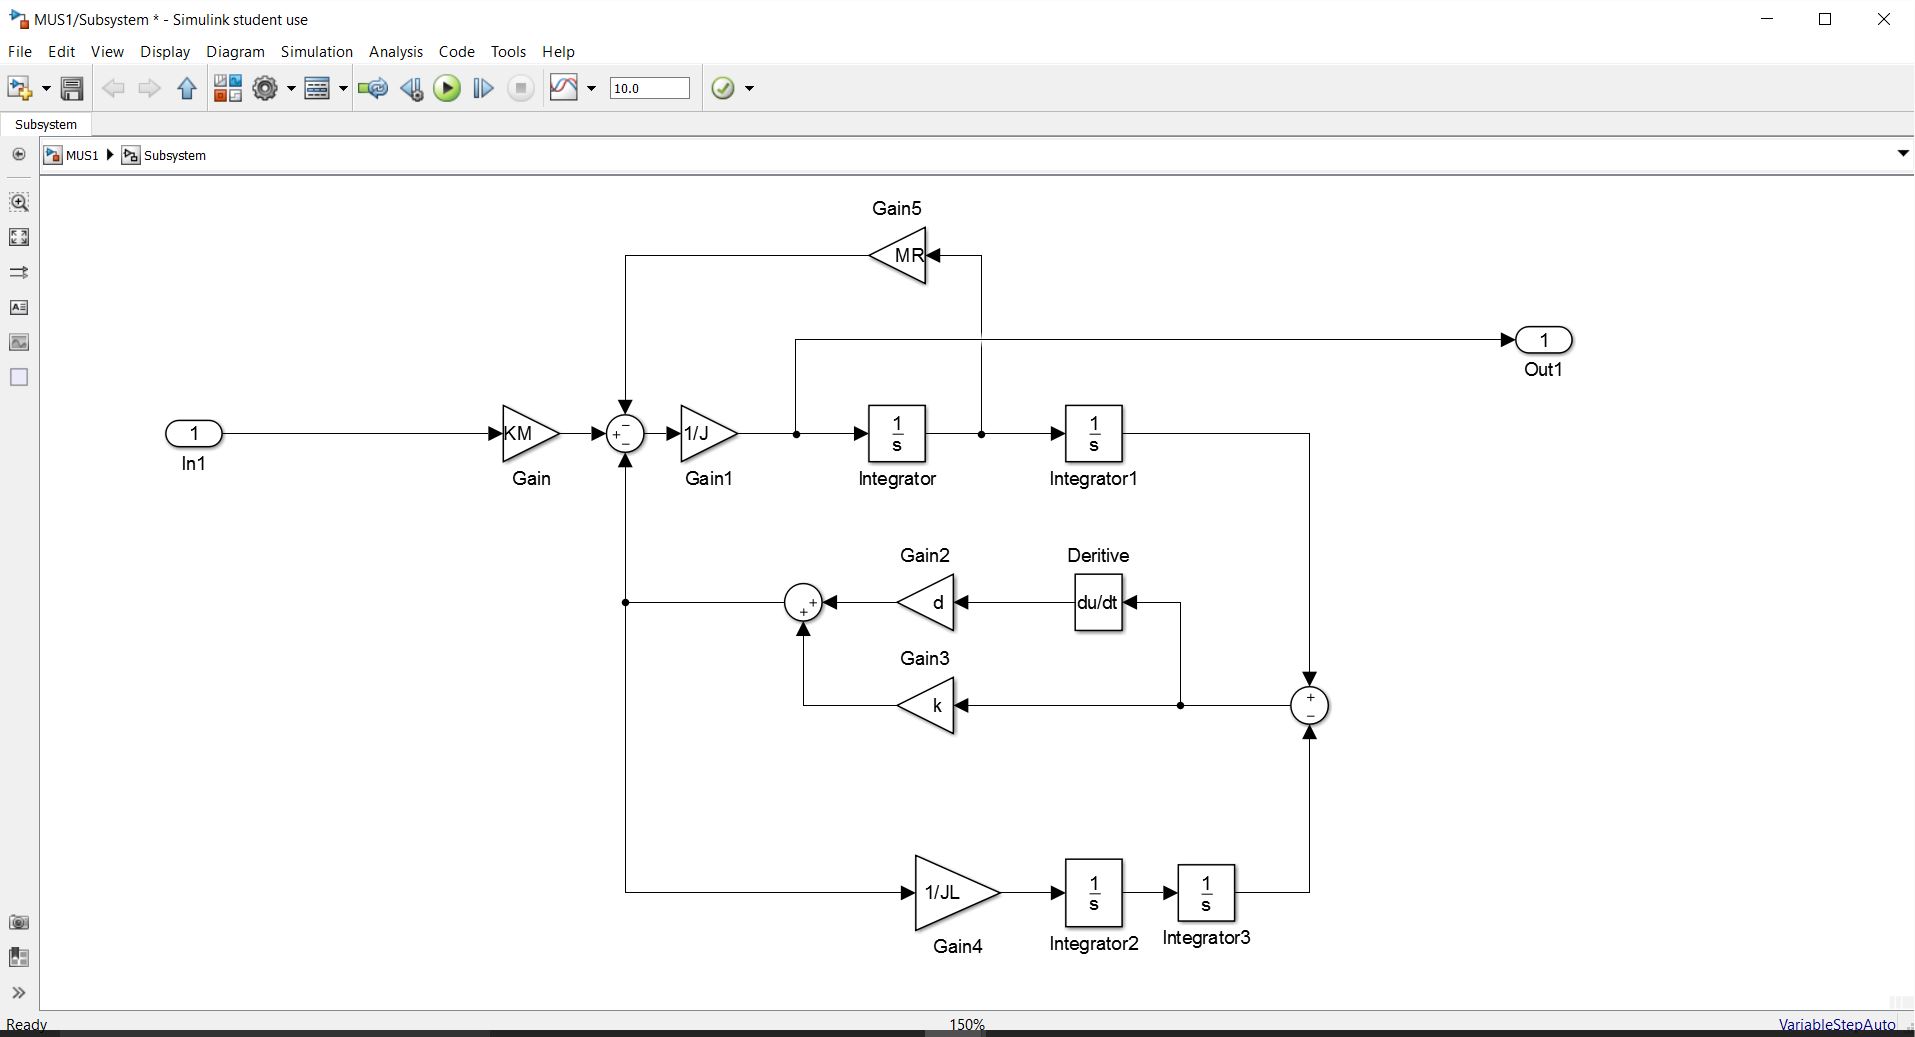1915x1037 pixels.
Task: Select the Zoom In tool in the sidebar
Action: [19, 202]
